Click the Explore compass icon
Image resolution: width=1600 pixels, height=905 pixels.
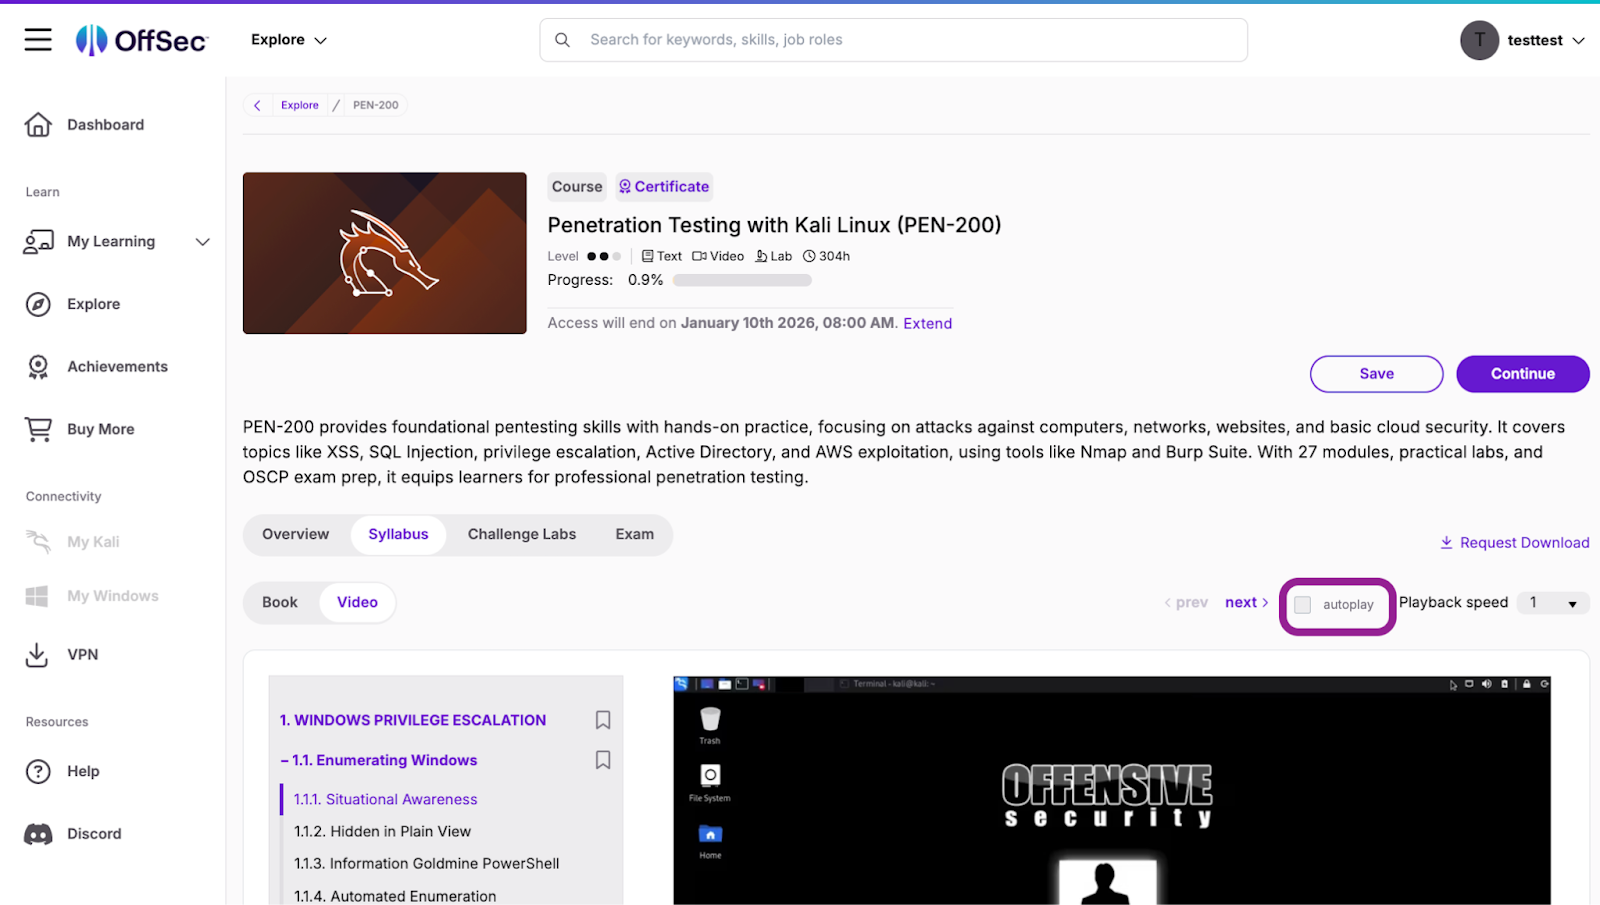tap(38, 304)
